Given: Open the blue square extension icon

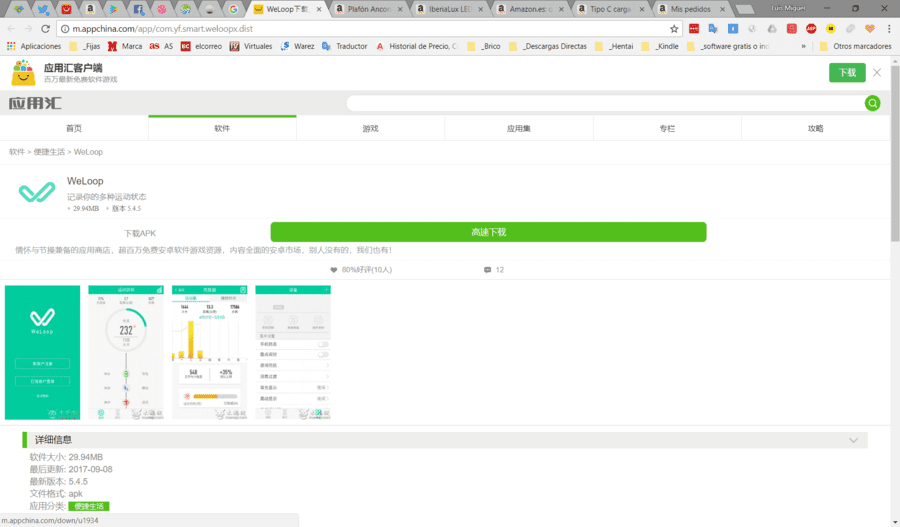Looking at the screenshot, I should click(x=733, y=29).
